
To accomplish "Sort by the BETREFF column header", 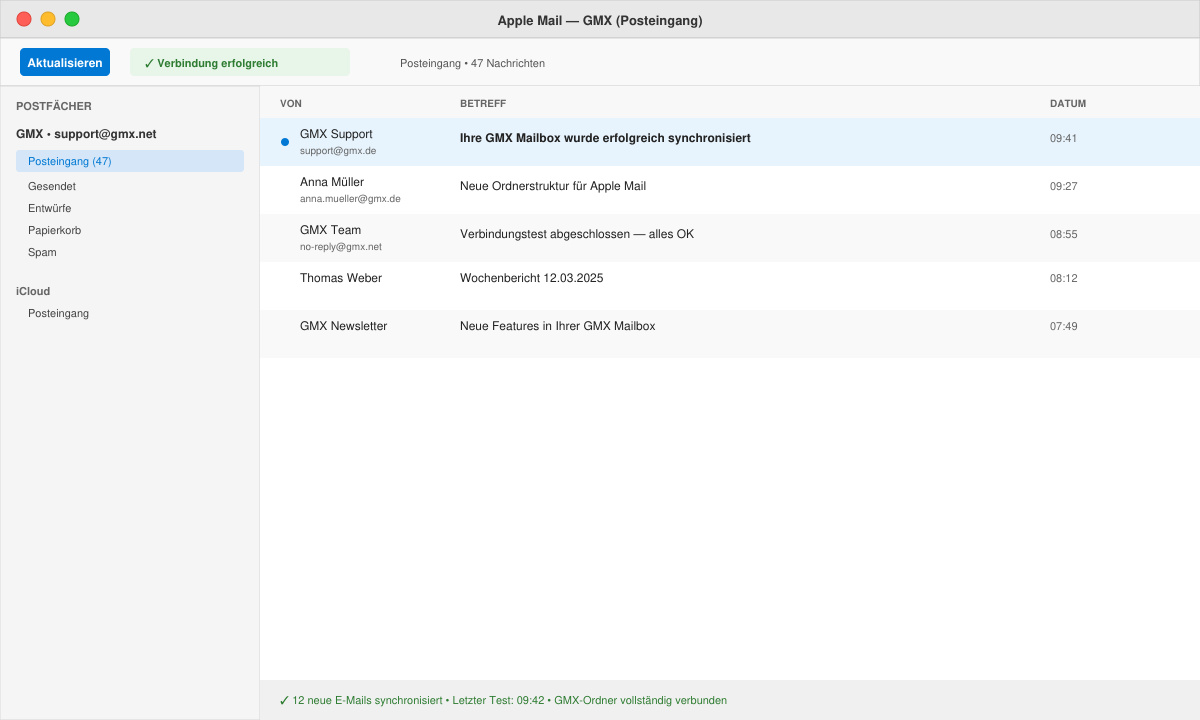I will click(x=483, y=104).
